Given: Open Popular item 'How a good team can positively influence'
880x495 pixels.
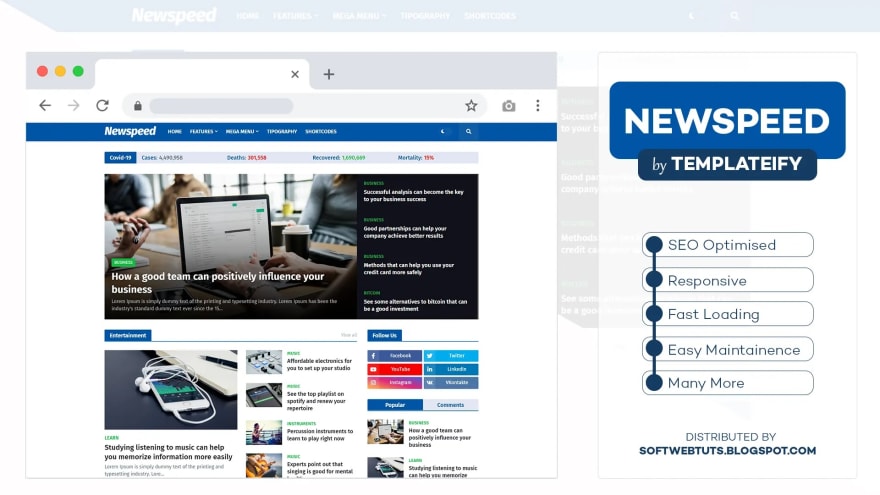Looking at the screenshot, I should tap(439, 437).
